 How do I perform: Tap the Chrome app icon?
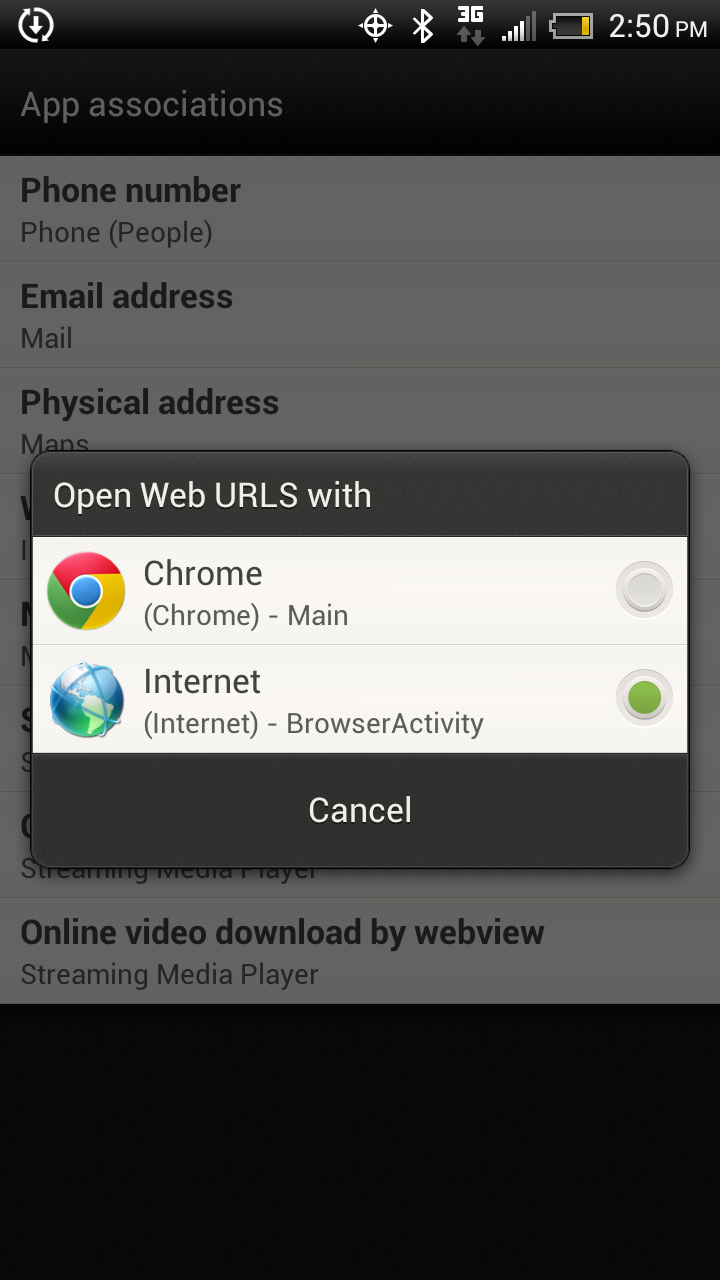tap(86, 591)
